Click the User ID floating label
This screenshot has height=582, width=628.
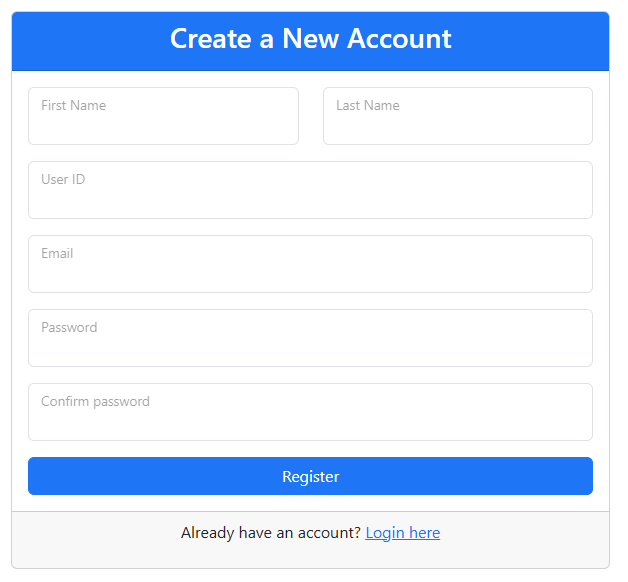coord(63,179)
